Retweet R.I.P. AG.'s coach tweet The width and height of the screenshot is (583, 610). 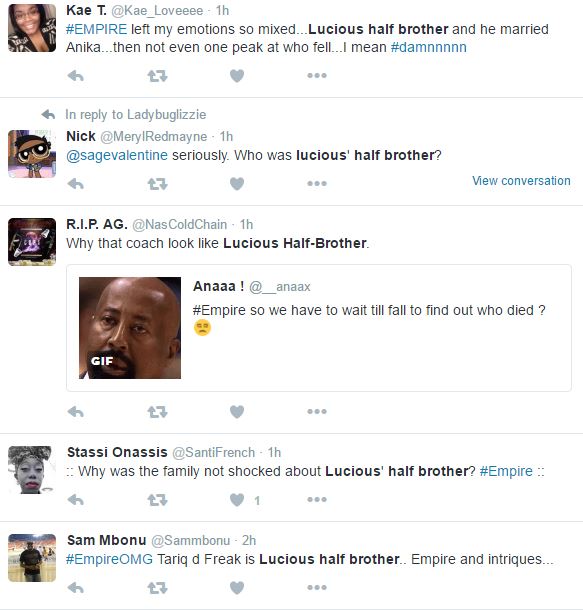[x=157, y=412]
